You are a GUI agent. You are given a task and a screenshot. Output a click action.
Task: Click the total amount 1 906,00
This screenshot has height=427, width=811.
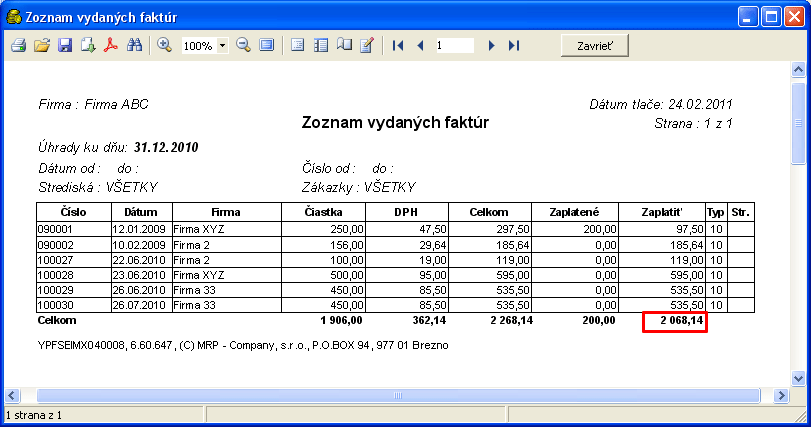tap(341, 321)
